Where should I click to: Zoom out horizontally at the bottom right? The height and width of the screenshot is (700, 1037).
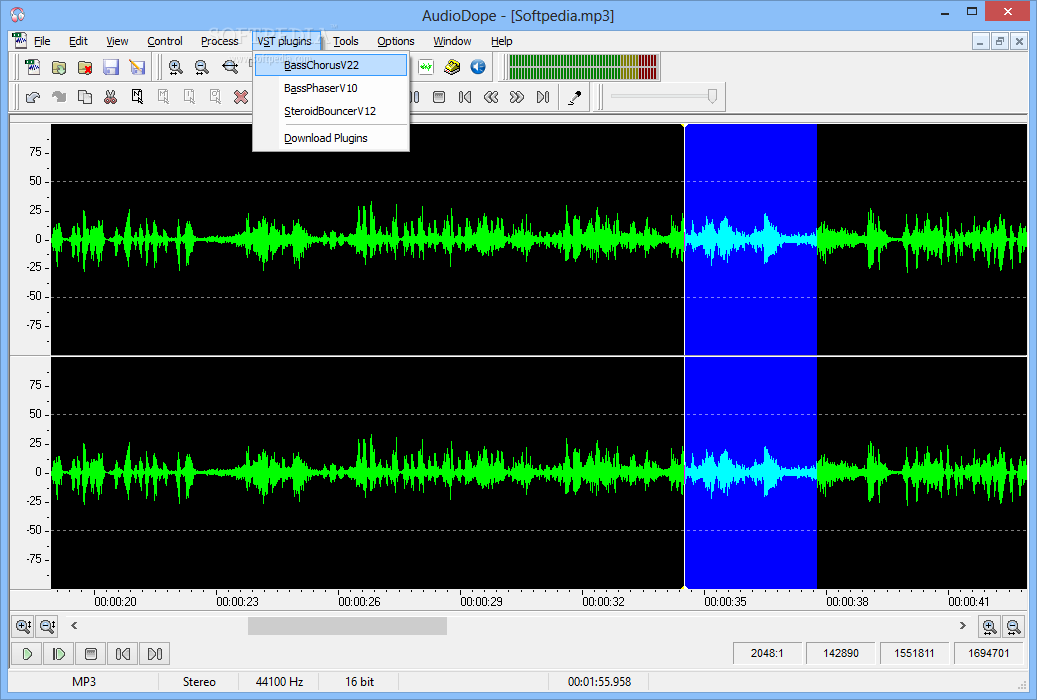click(x=1013, y=626)
